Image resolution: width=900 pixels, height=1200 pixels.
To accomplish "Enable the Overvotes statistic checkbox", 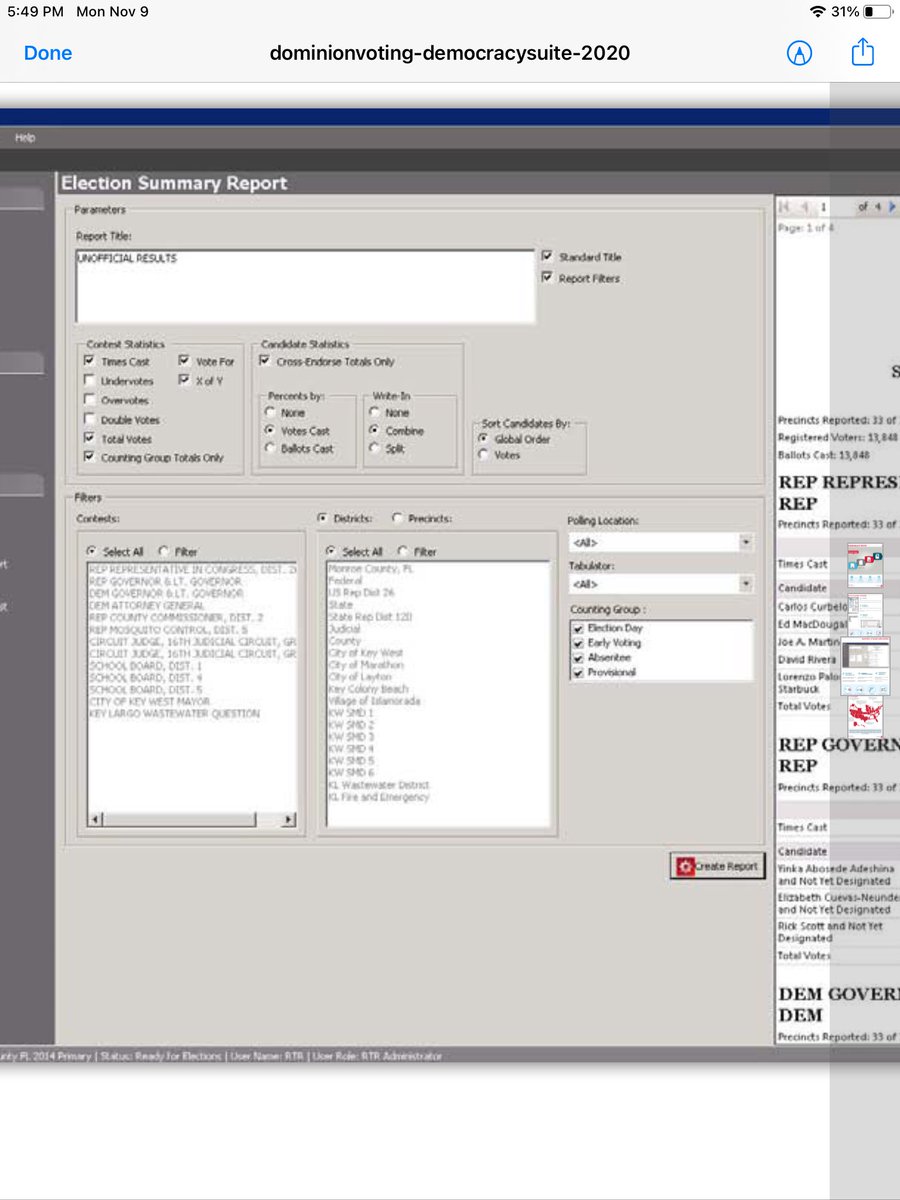I will click(89, 400).
